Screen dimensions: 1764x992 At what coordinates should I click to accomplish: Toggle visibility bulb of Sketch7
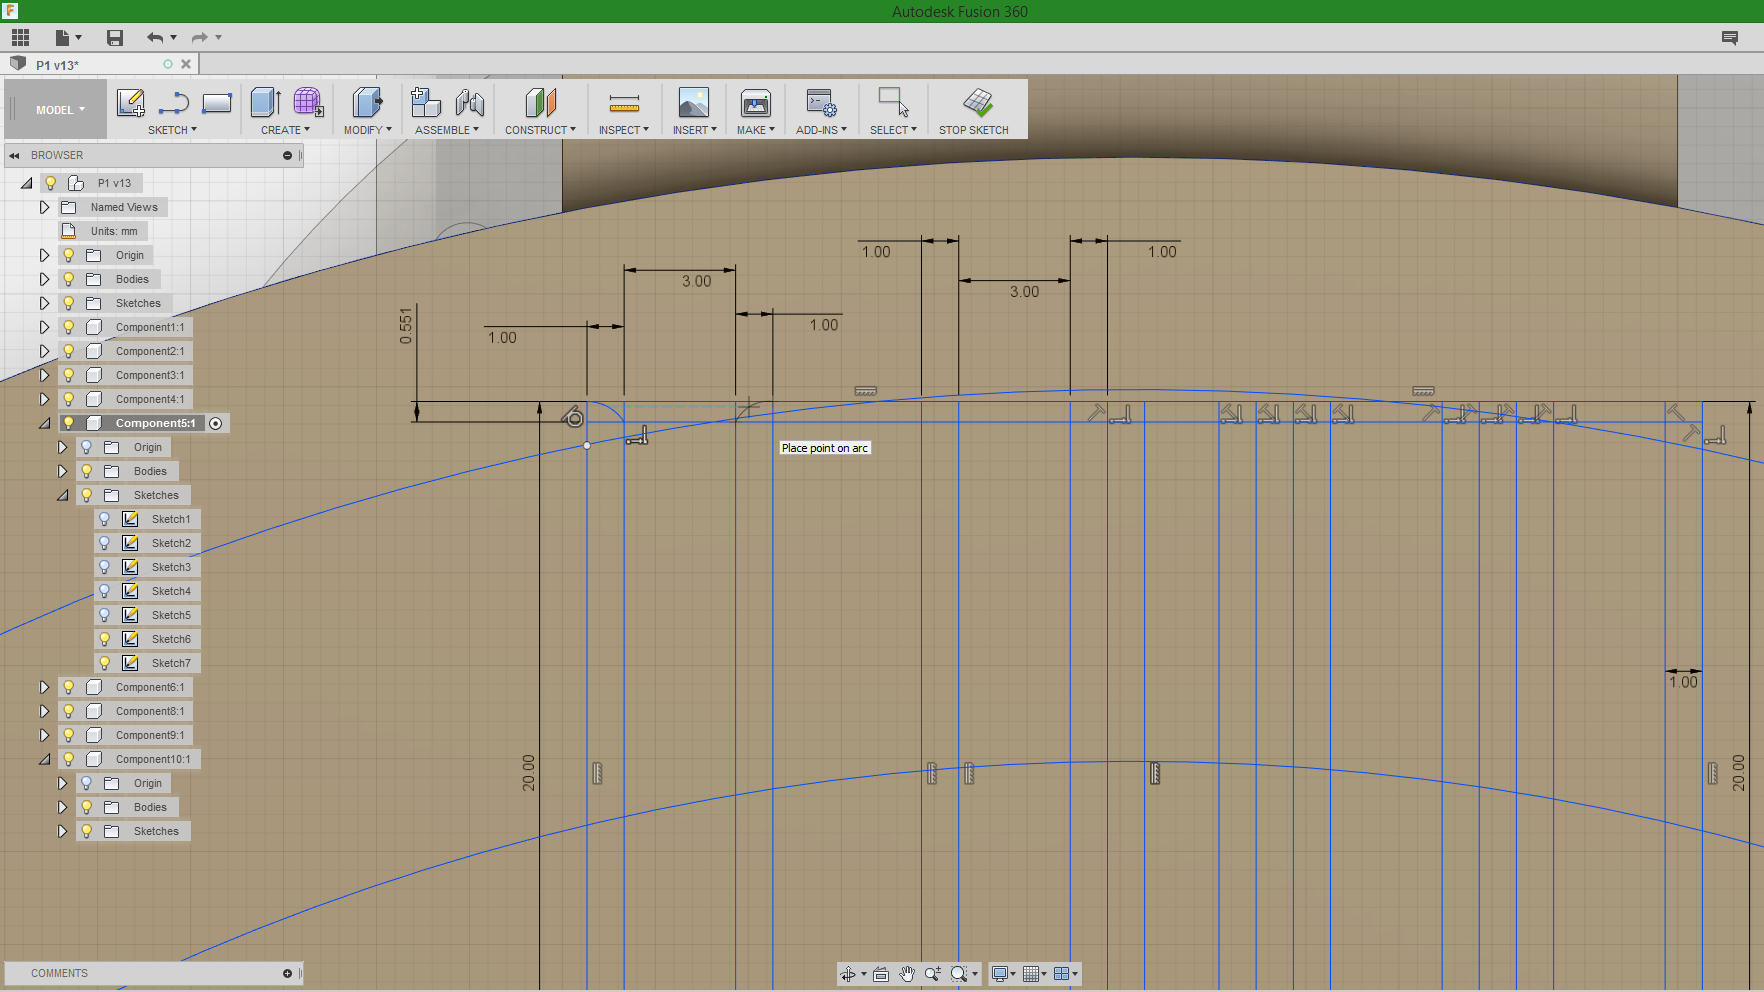(105, 663)
